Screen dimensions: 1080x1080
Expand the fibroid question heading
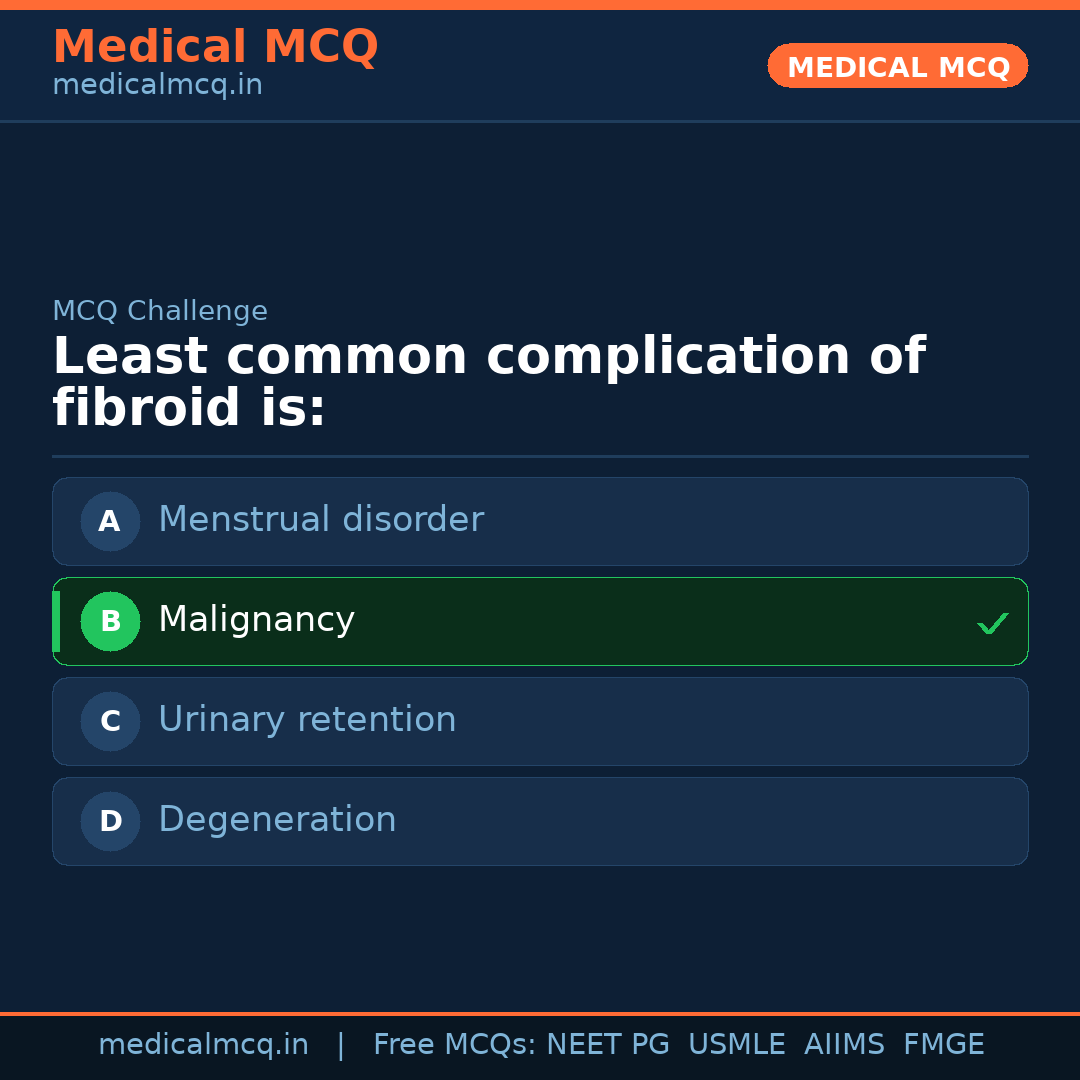pos(489,382)
